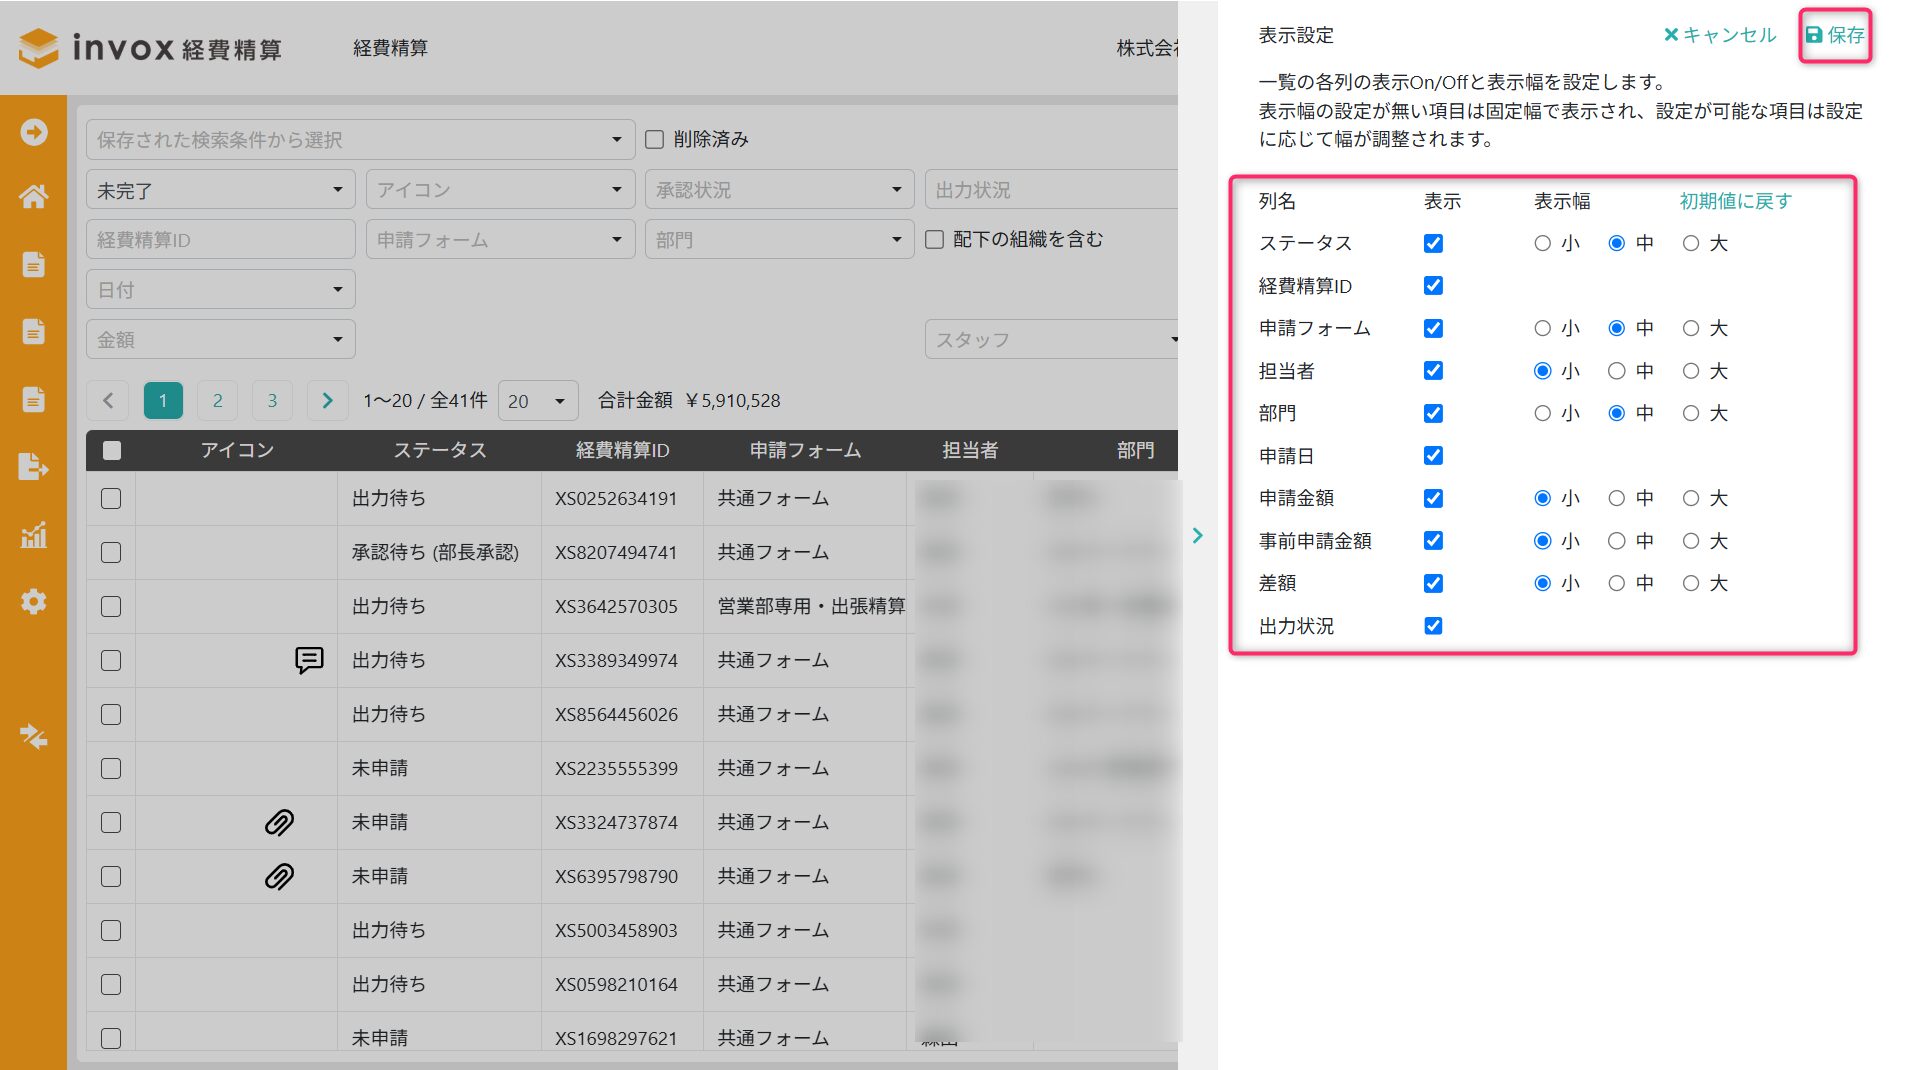Click the home icon in the sidebar

pyautogui.click(x=34, y=197)
